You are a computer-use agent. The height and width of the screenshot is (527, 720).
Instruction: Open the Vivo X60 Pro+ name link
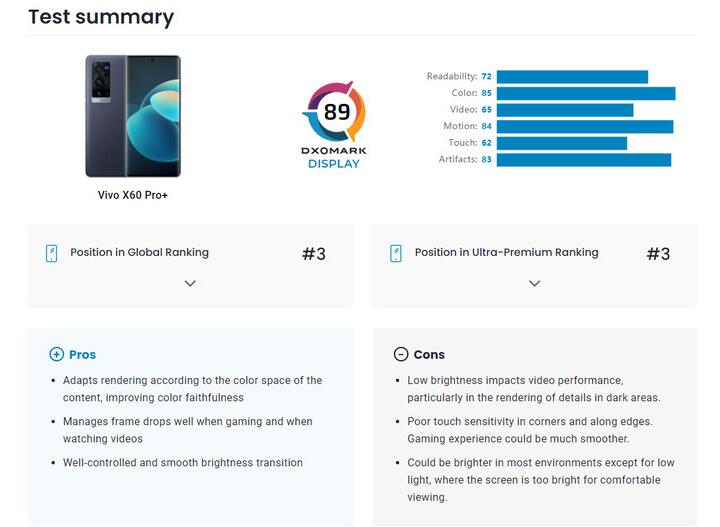pos(132,195)
